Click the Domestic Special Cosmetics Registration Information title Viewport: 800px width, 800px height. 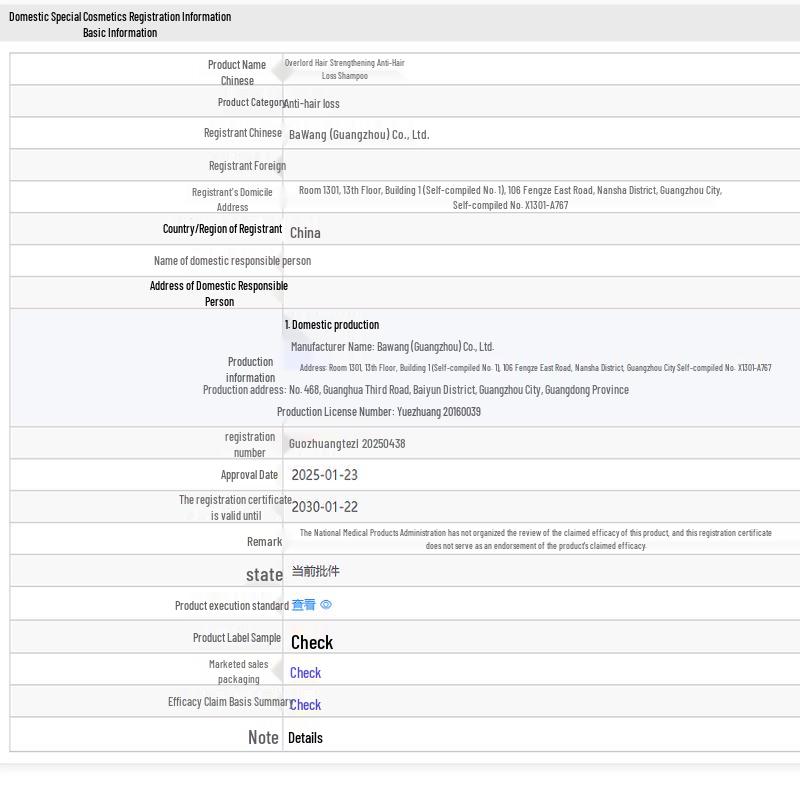coord(120,17)
